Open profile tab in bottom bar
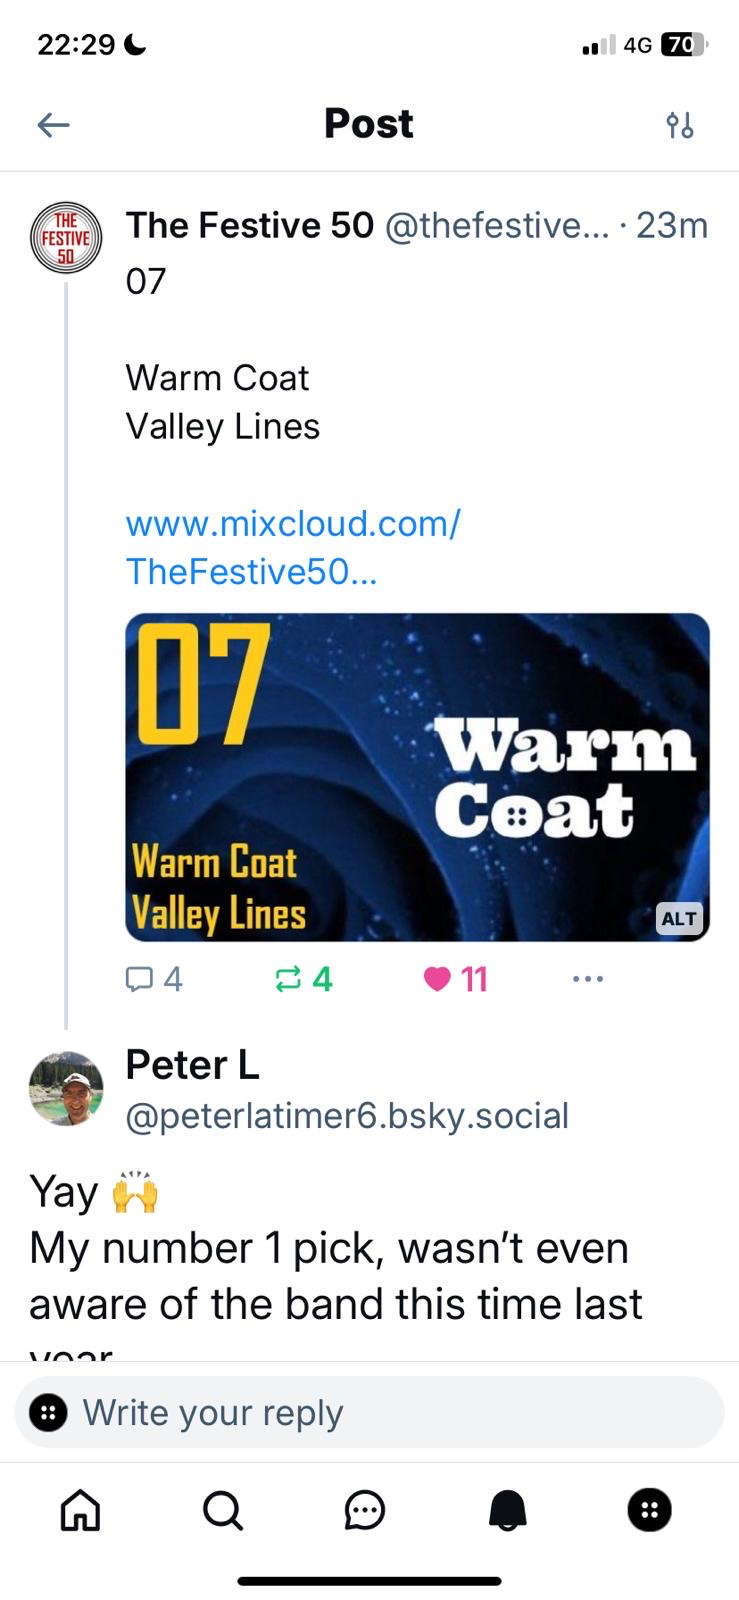Image resolution: width=739 pixels, height=1600 pixels. click(x=649, y=1511)
